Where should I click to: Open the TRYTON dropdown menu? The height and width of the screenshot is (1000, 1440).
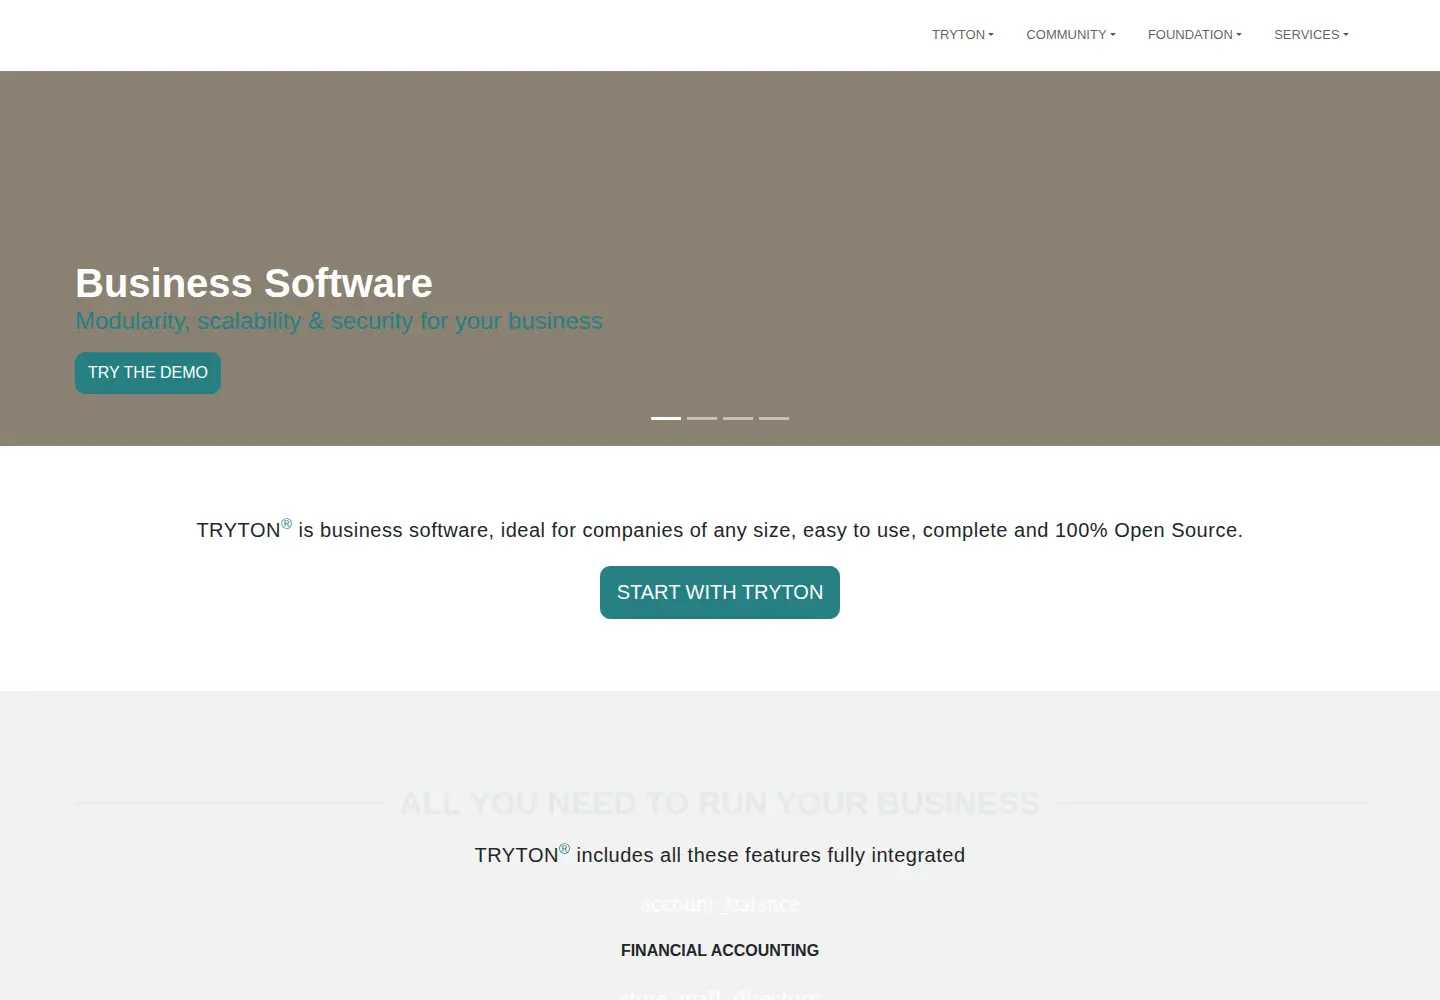point(962,35)
